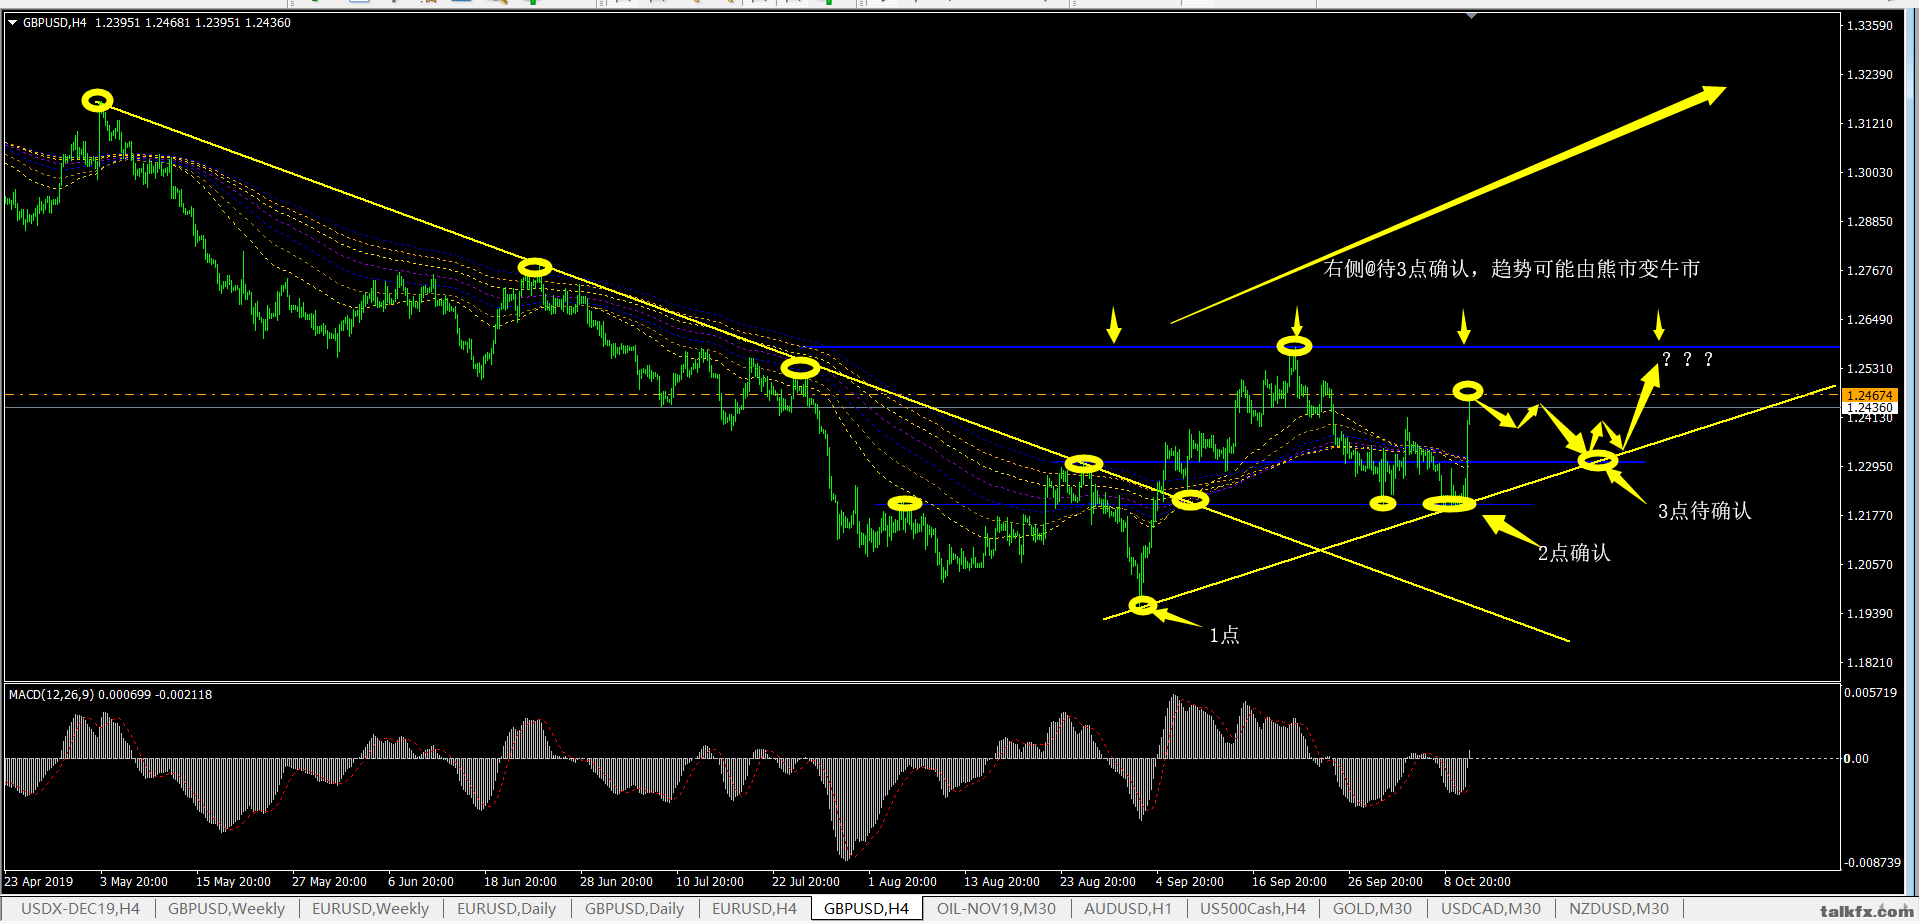Select the '趋势可能由熊市变牛市' annotation text

coord(1595,268)
